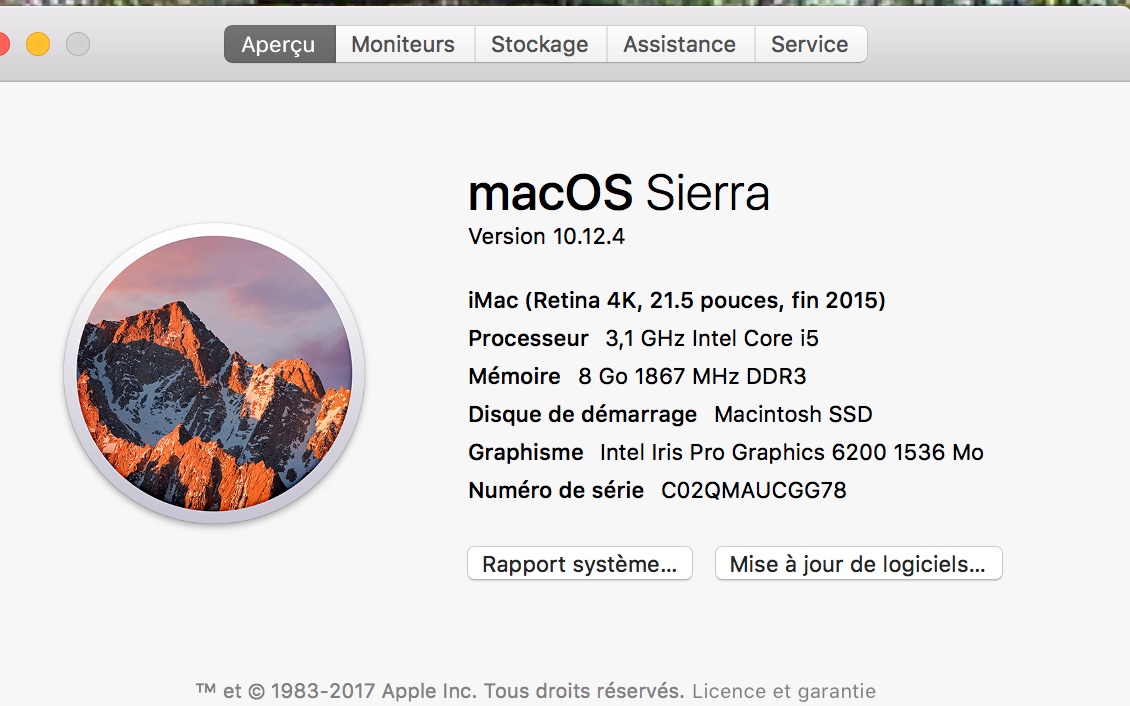Viewport: 1130px width, 706px height.
Task: Go to the Assistance tab
Action: coord(679,45)
